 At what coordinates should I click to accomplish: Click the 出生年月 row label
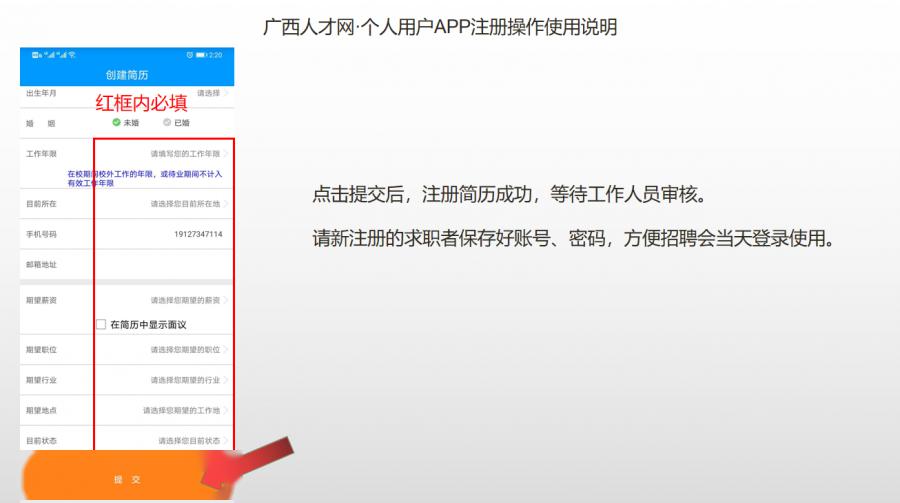pos(41,93)
